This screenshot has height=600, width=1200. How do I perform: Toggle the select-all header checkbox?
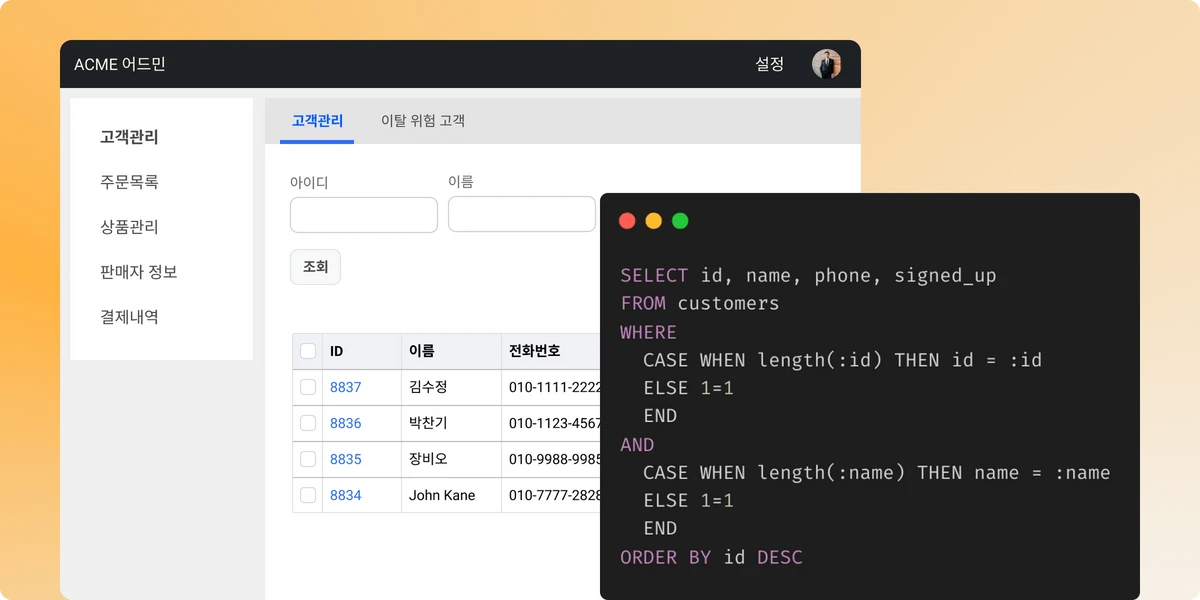coord(308,351)
